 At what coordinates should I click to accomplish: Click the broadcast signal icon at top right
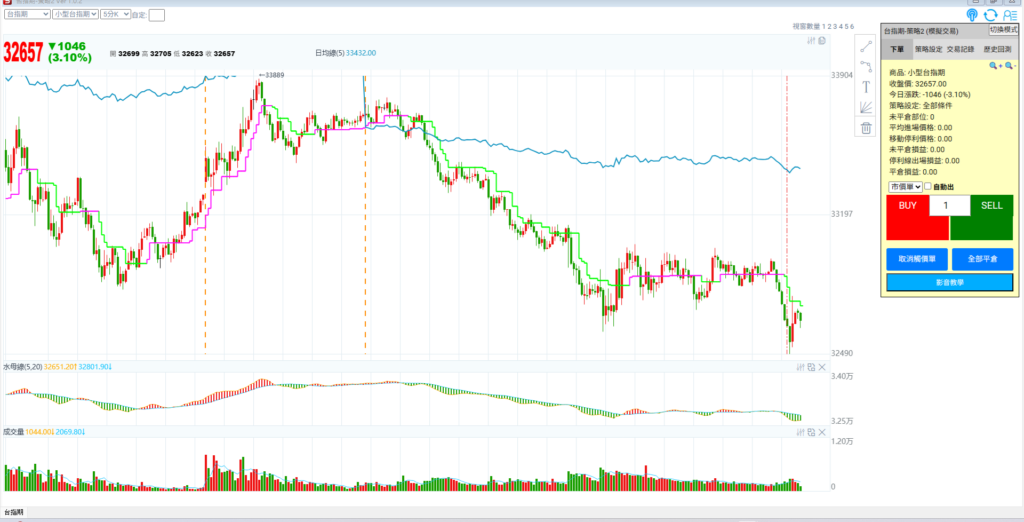click(x=971, y=15)
